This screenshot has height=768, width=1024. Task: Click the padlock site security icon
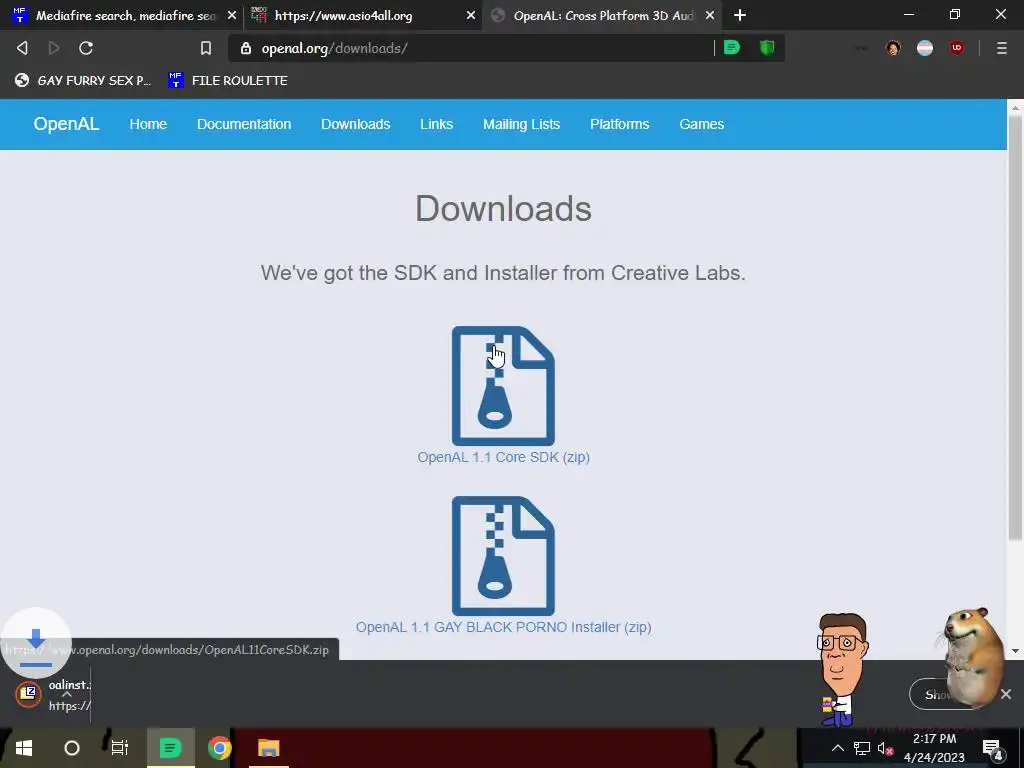click(246, 48)
